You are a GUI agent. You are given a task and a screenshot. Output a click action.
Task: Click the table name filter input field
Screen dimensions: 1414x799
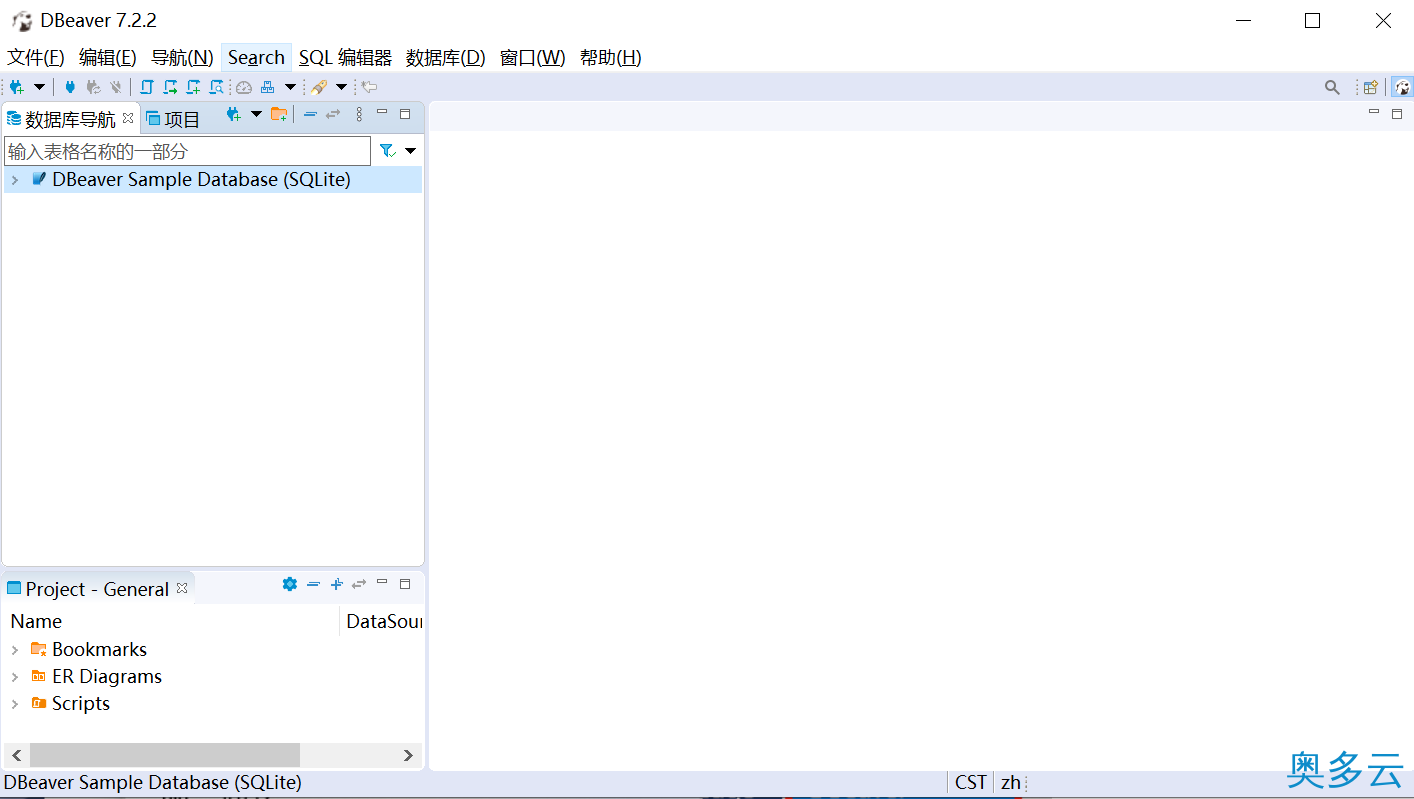click(x=187, y=151)
